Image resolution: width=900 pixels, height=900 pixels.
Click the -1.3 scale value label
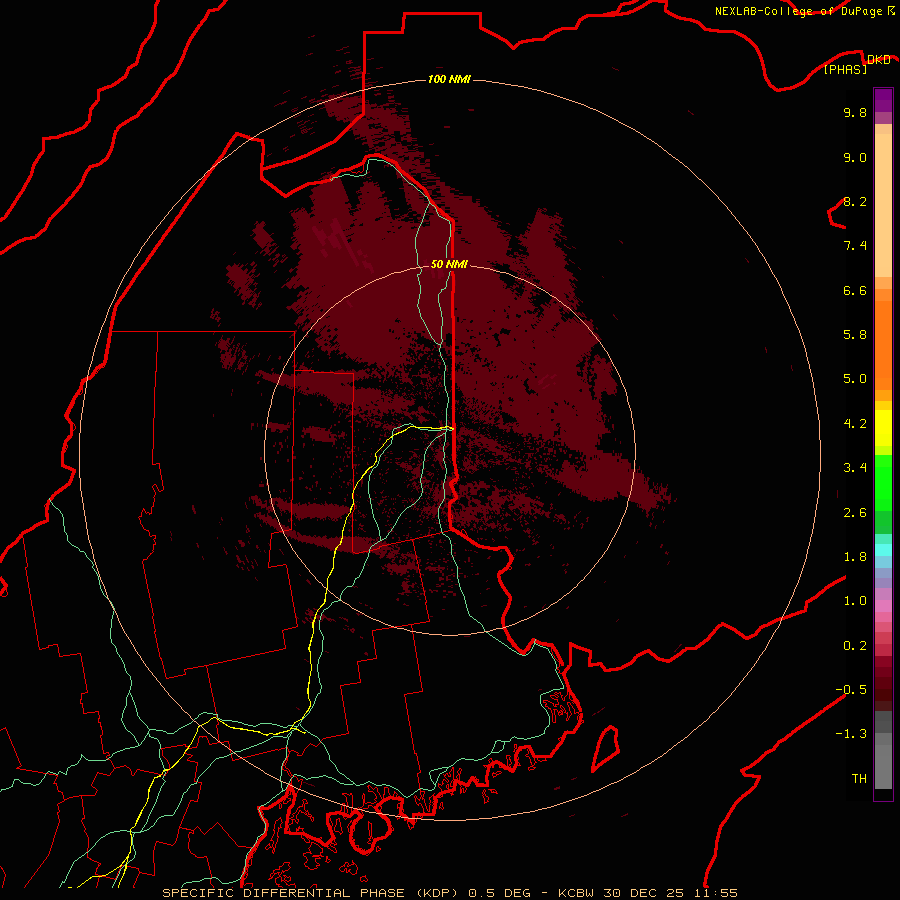click(851, 734)
